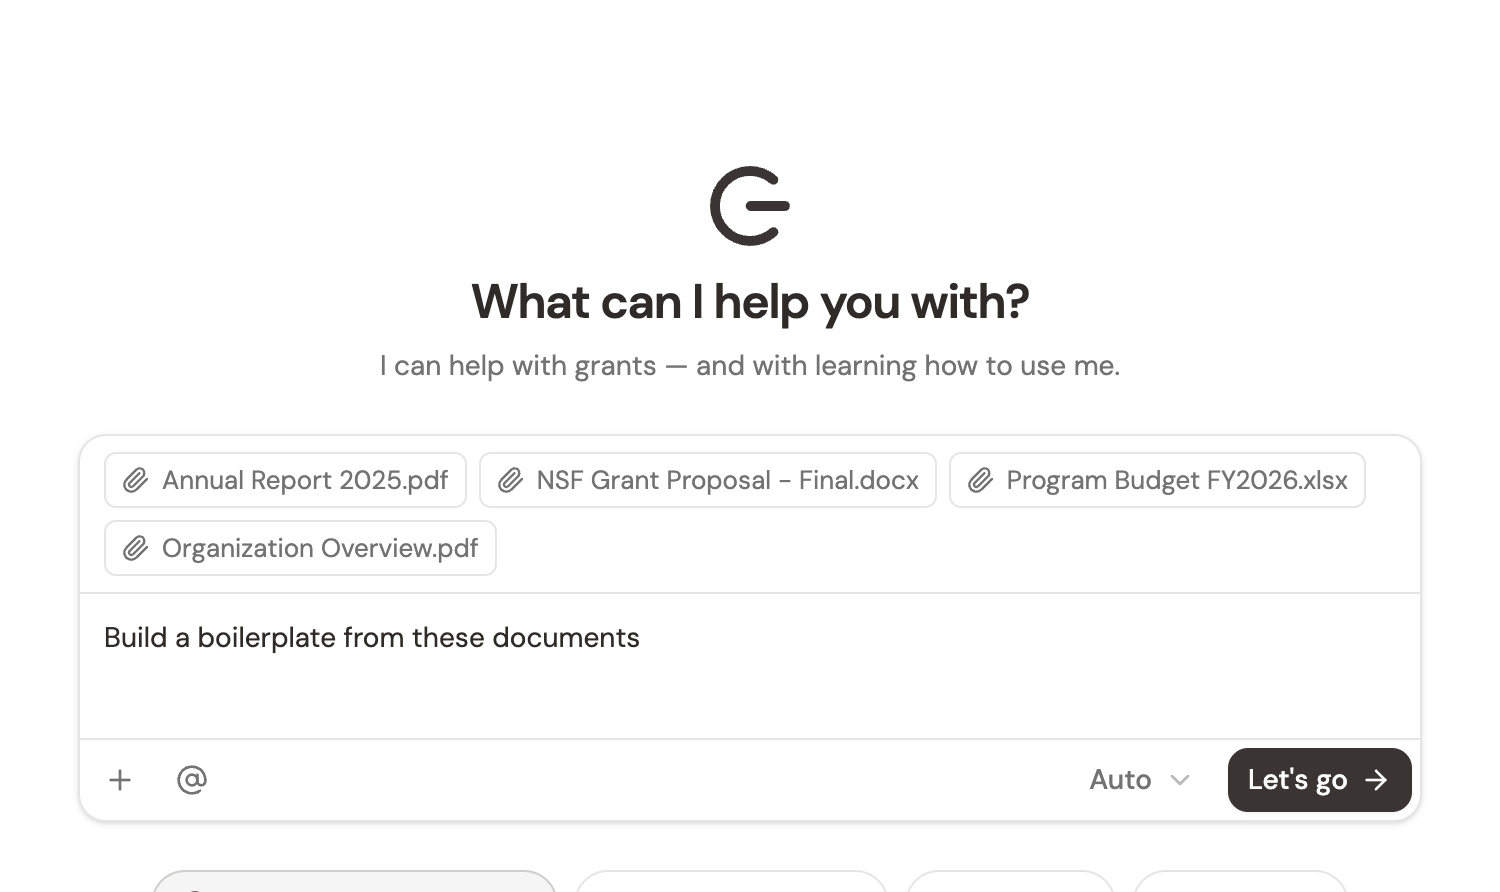The image size is (1500, 892).
Task: Click the paperclip icon on Organization Overview.pdf
Action: (135, 548)
